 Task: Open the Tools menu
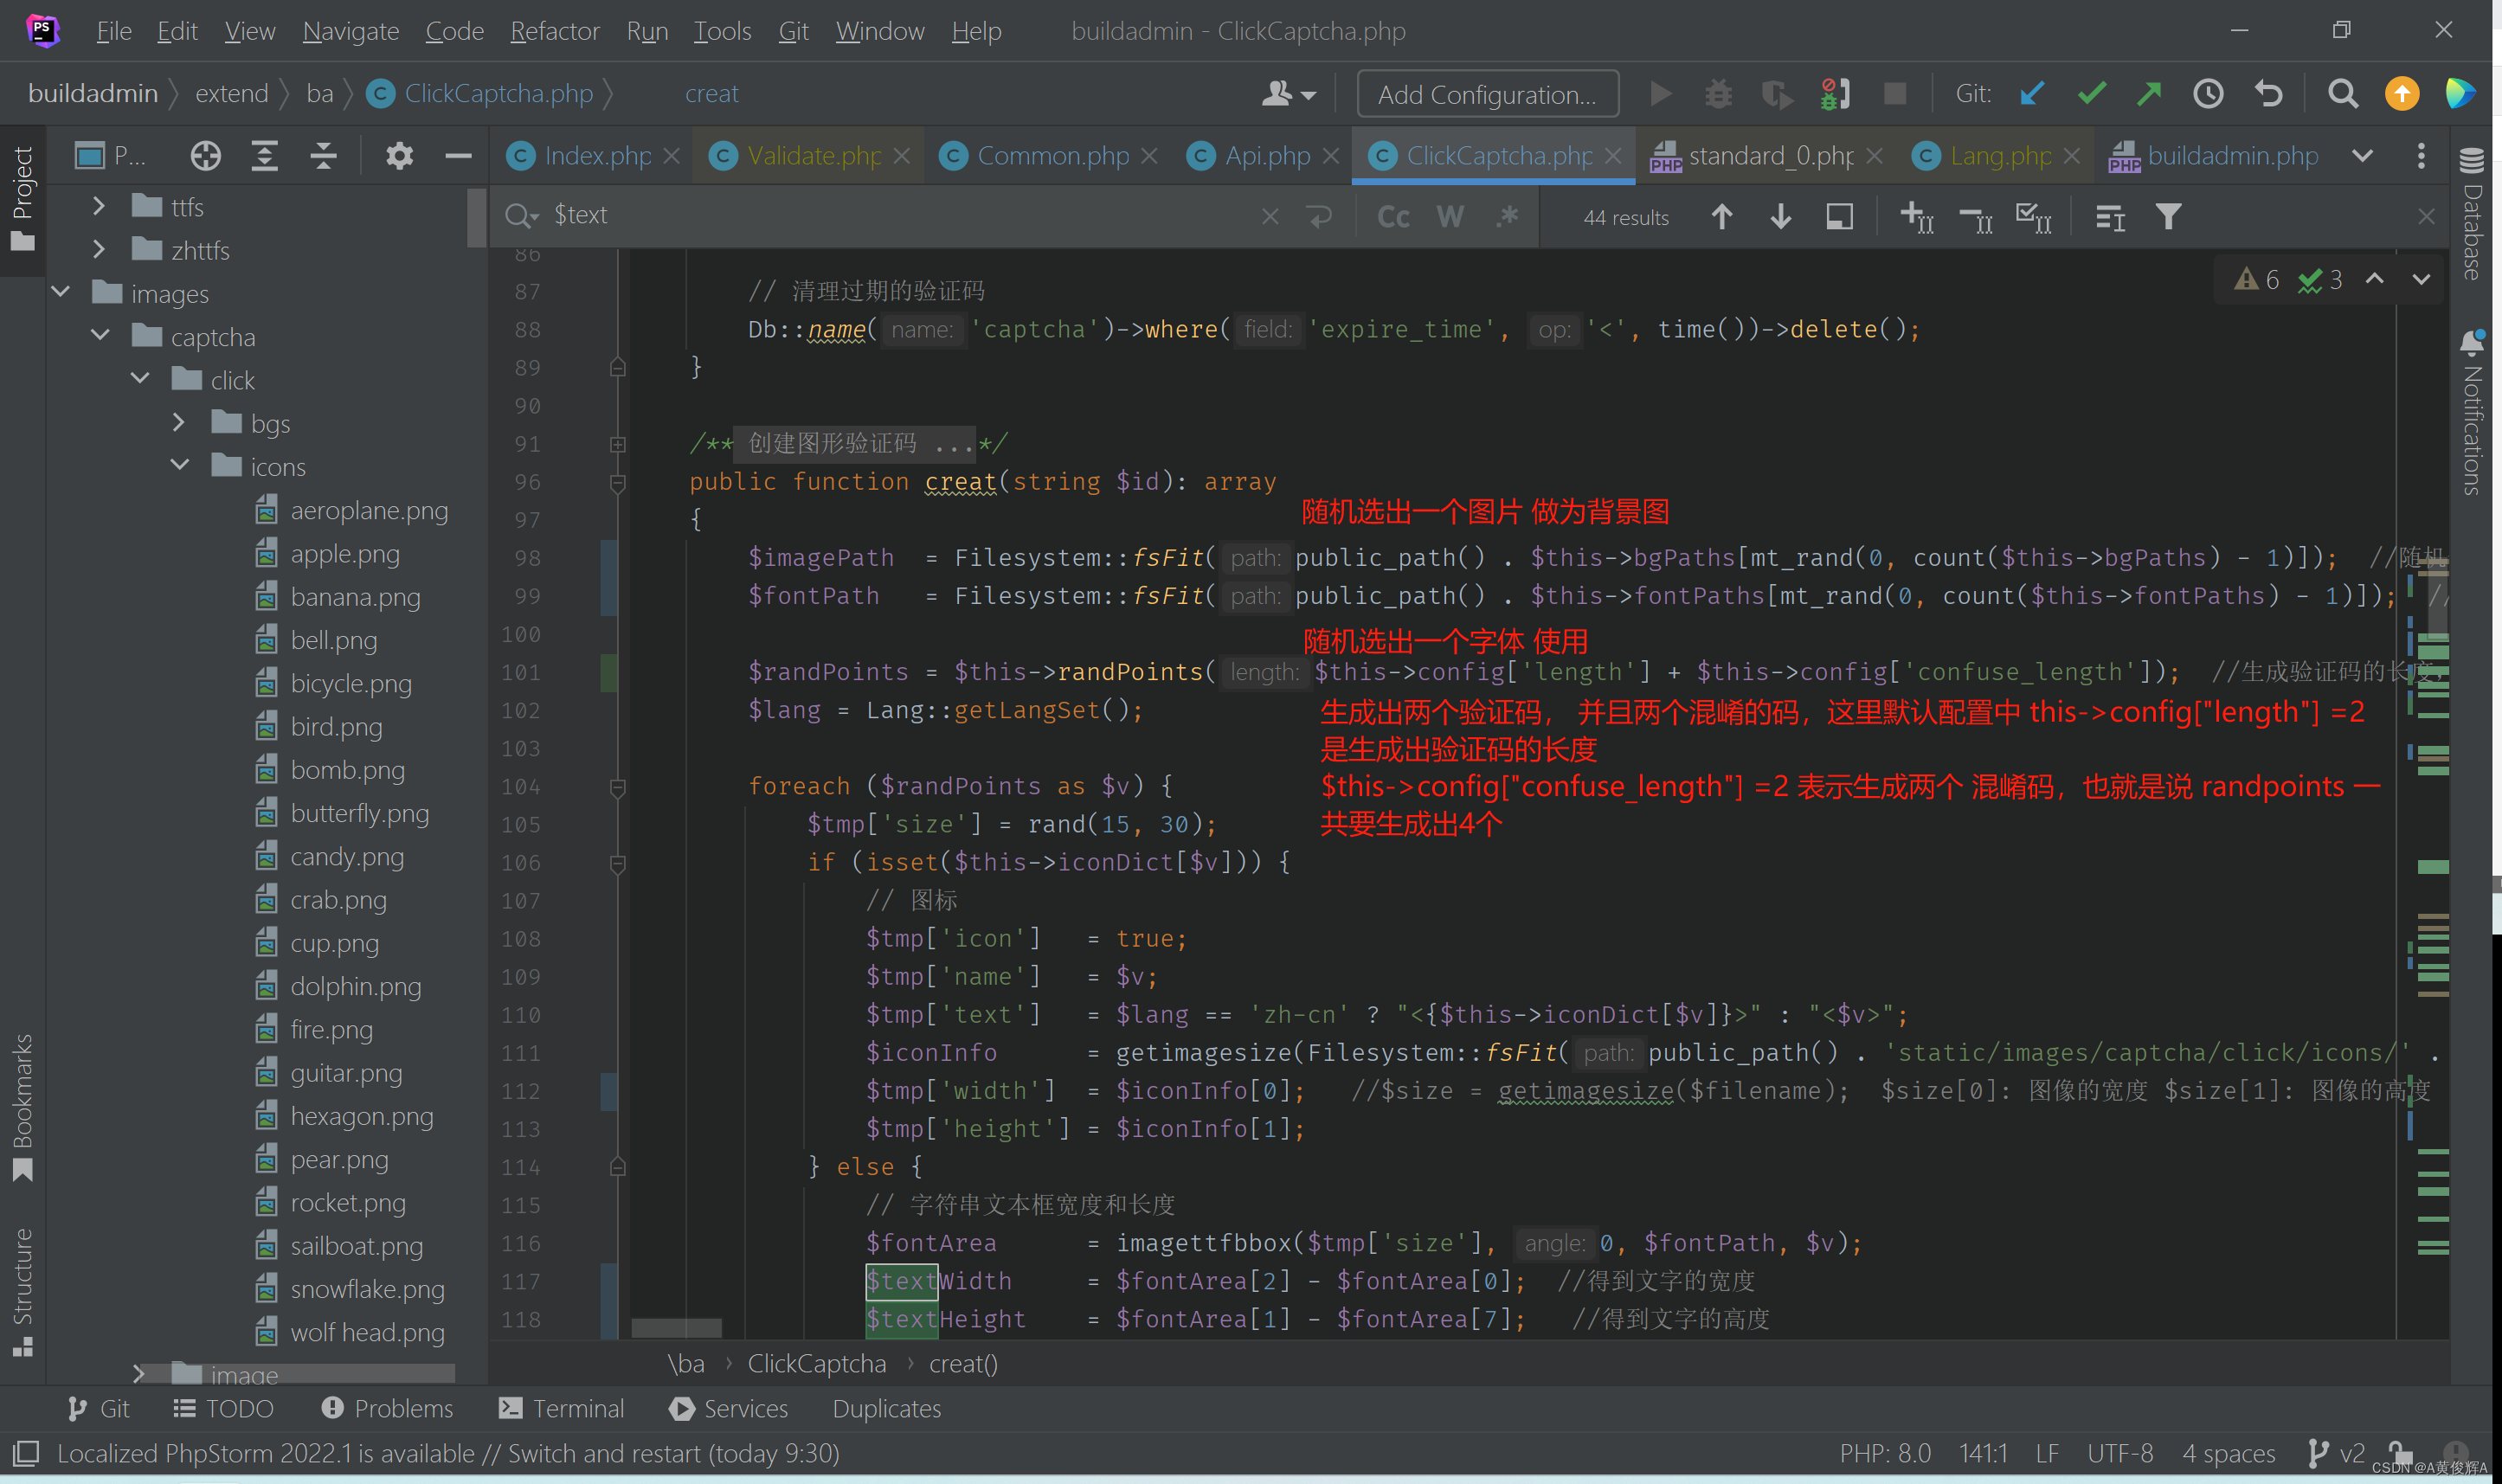point(722,32)
